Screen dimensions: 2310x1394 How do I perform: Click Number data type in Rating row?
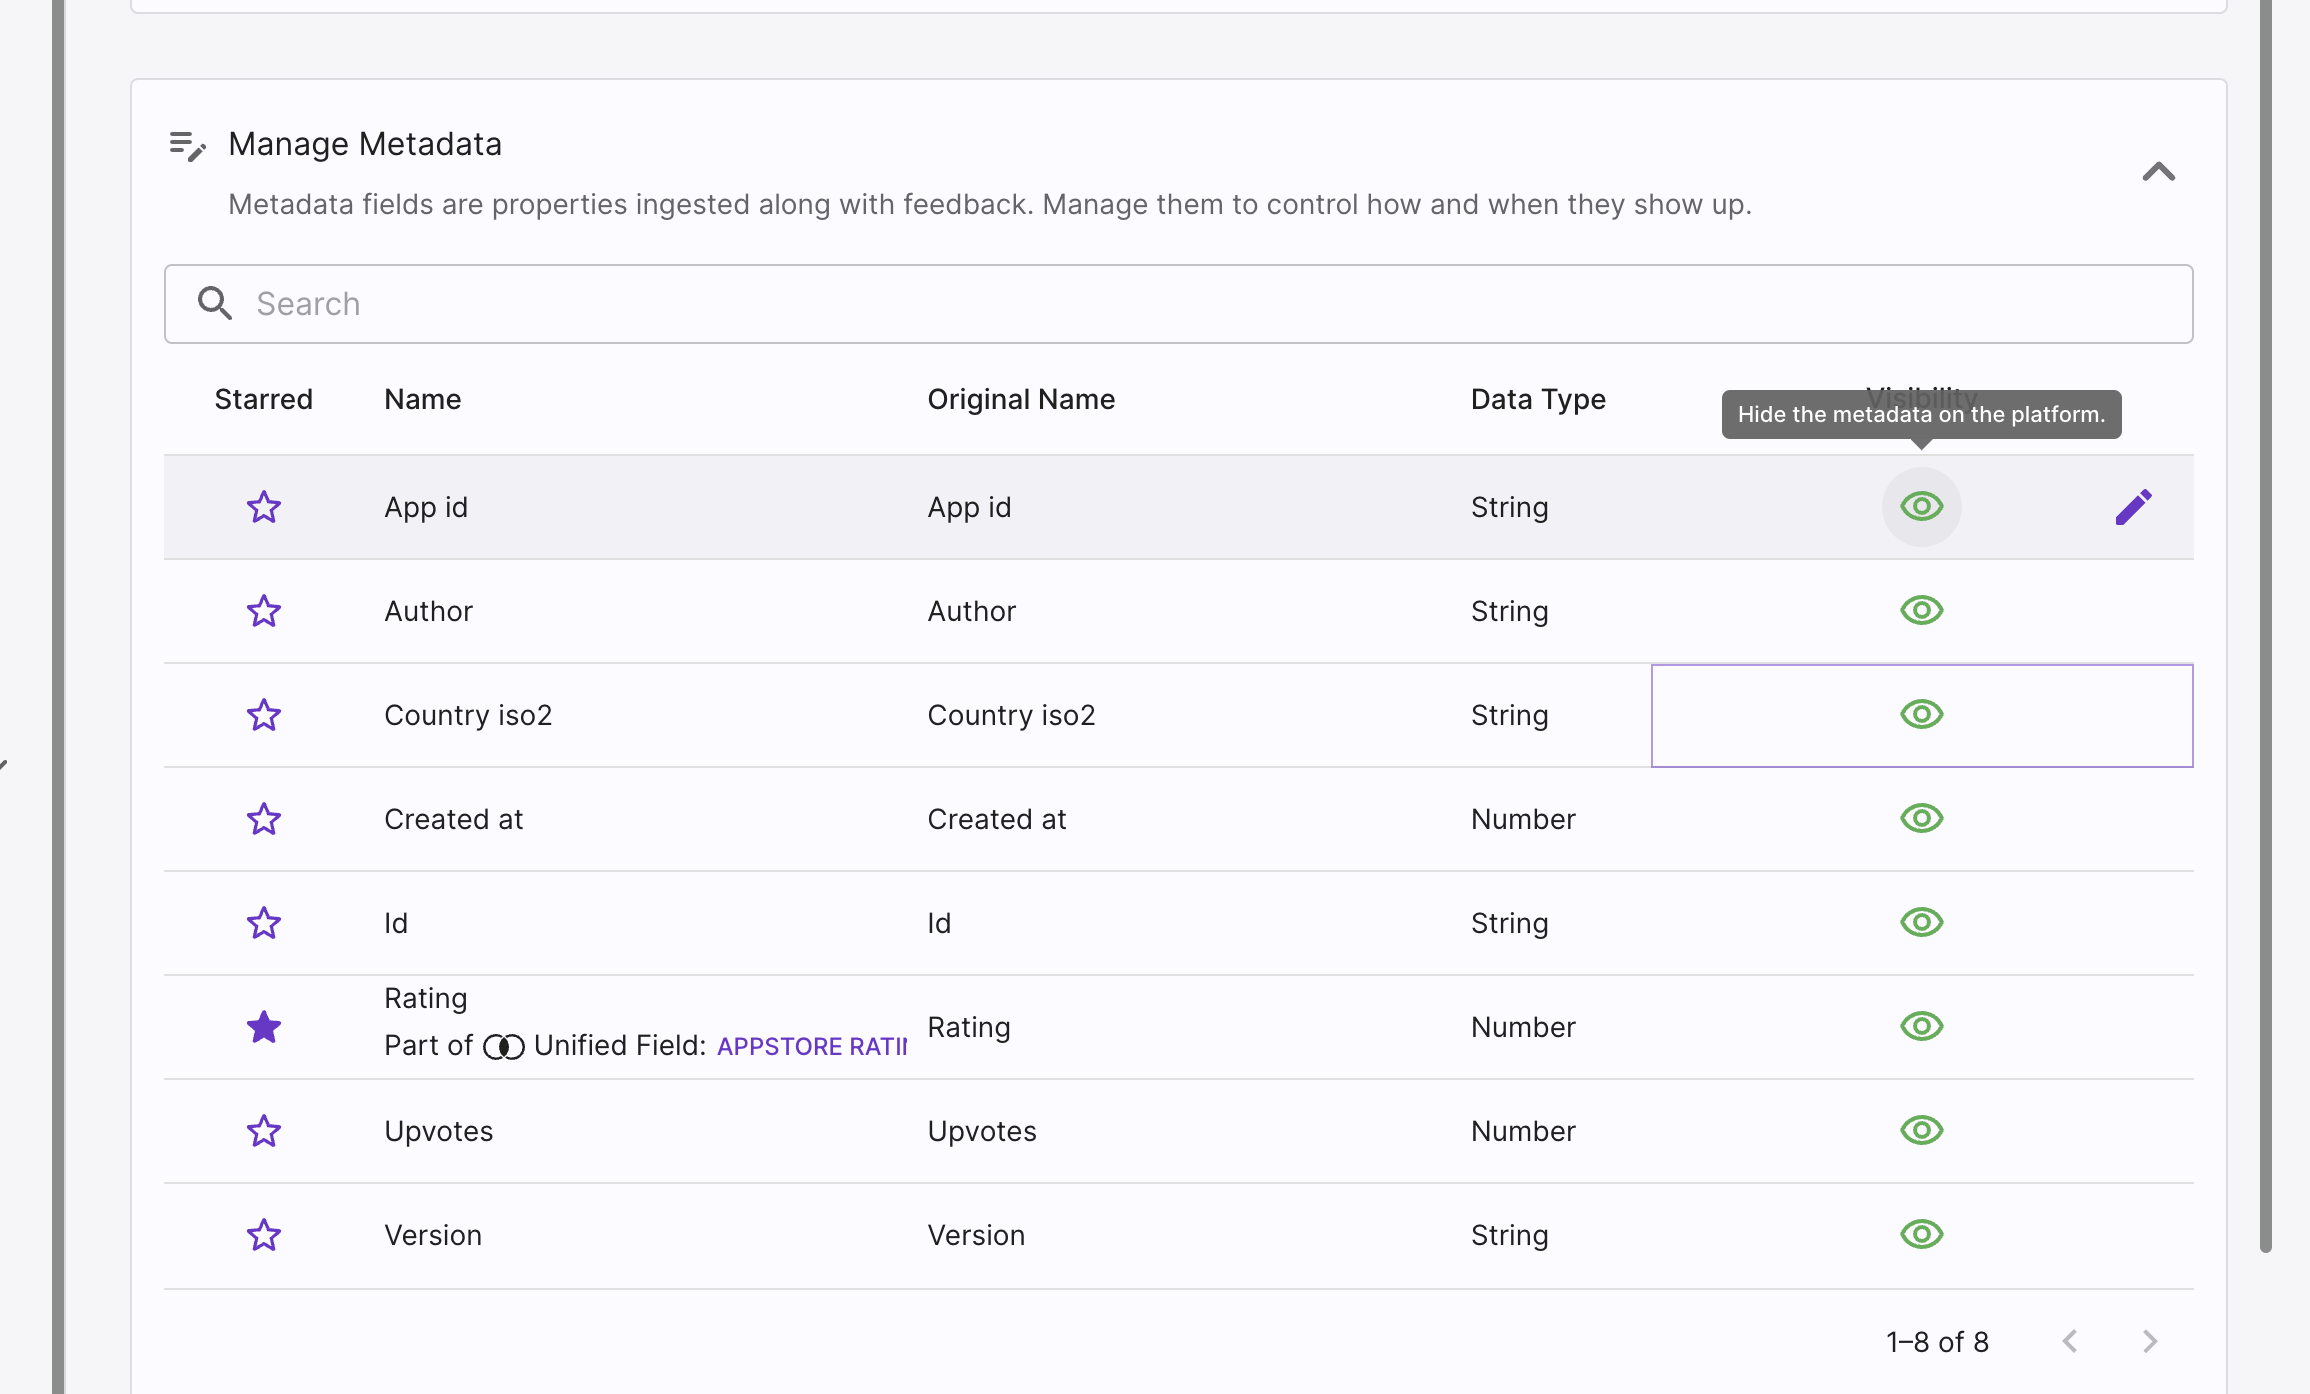1523,1027
